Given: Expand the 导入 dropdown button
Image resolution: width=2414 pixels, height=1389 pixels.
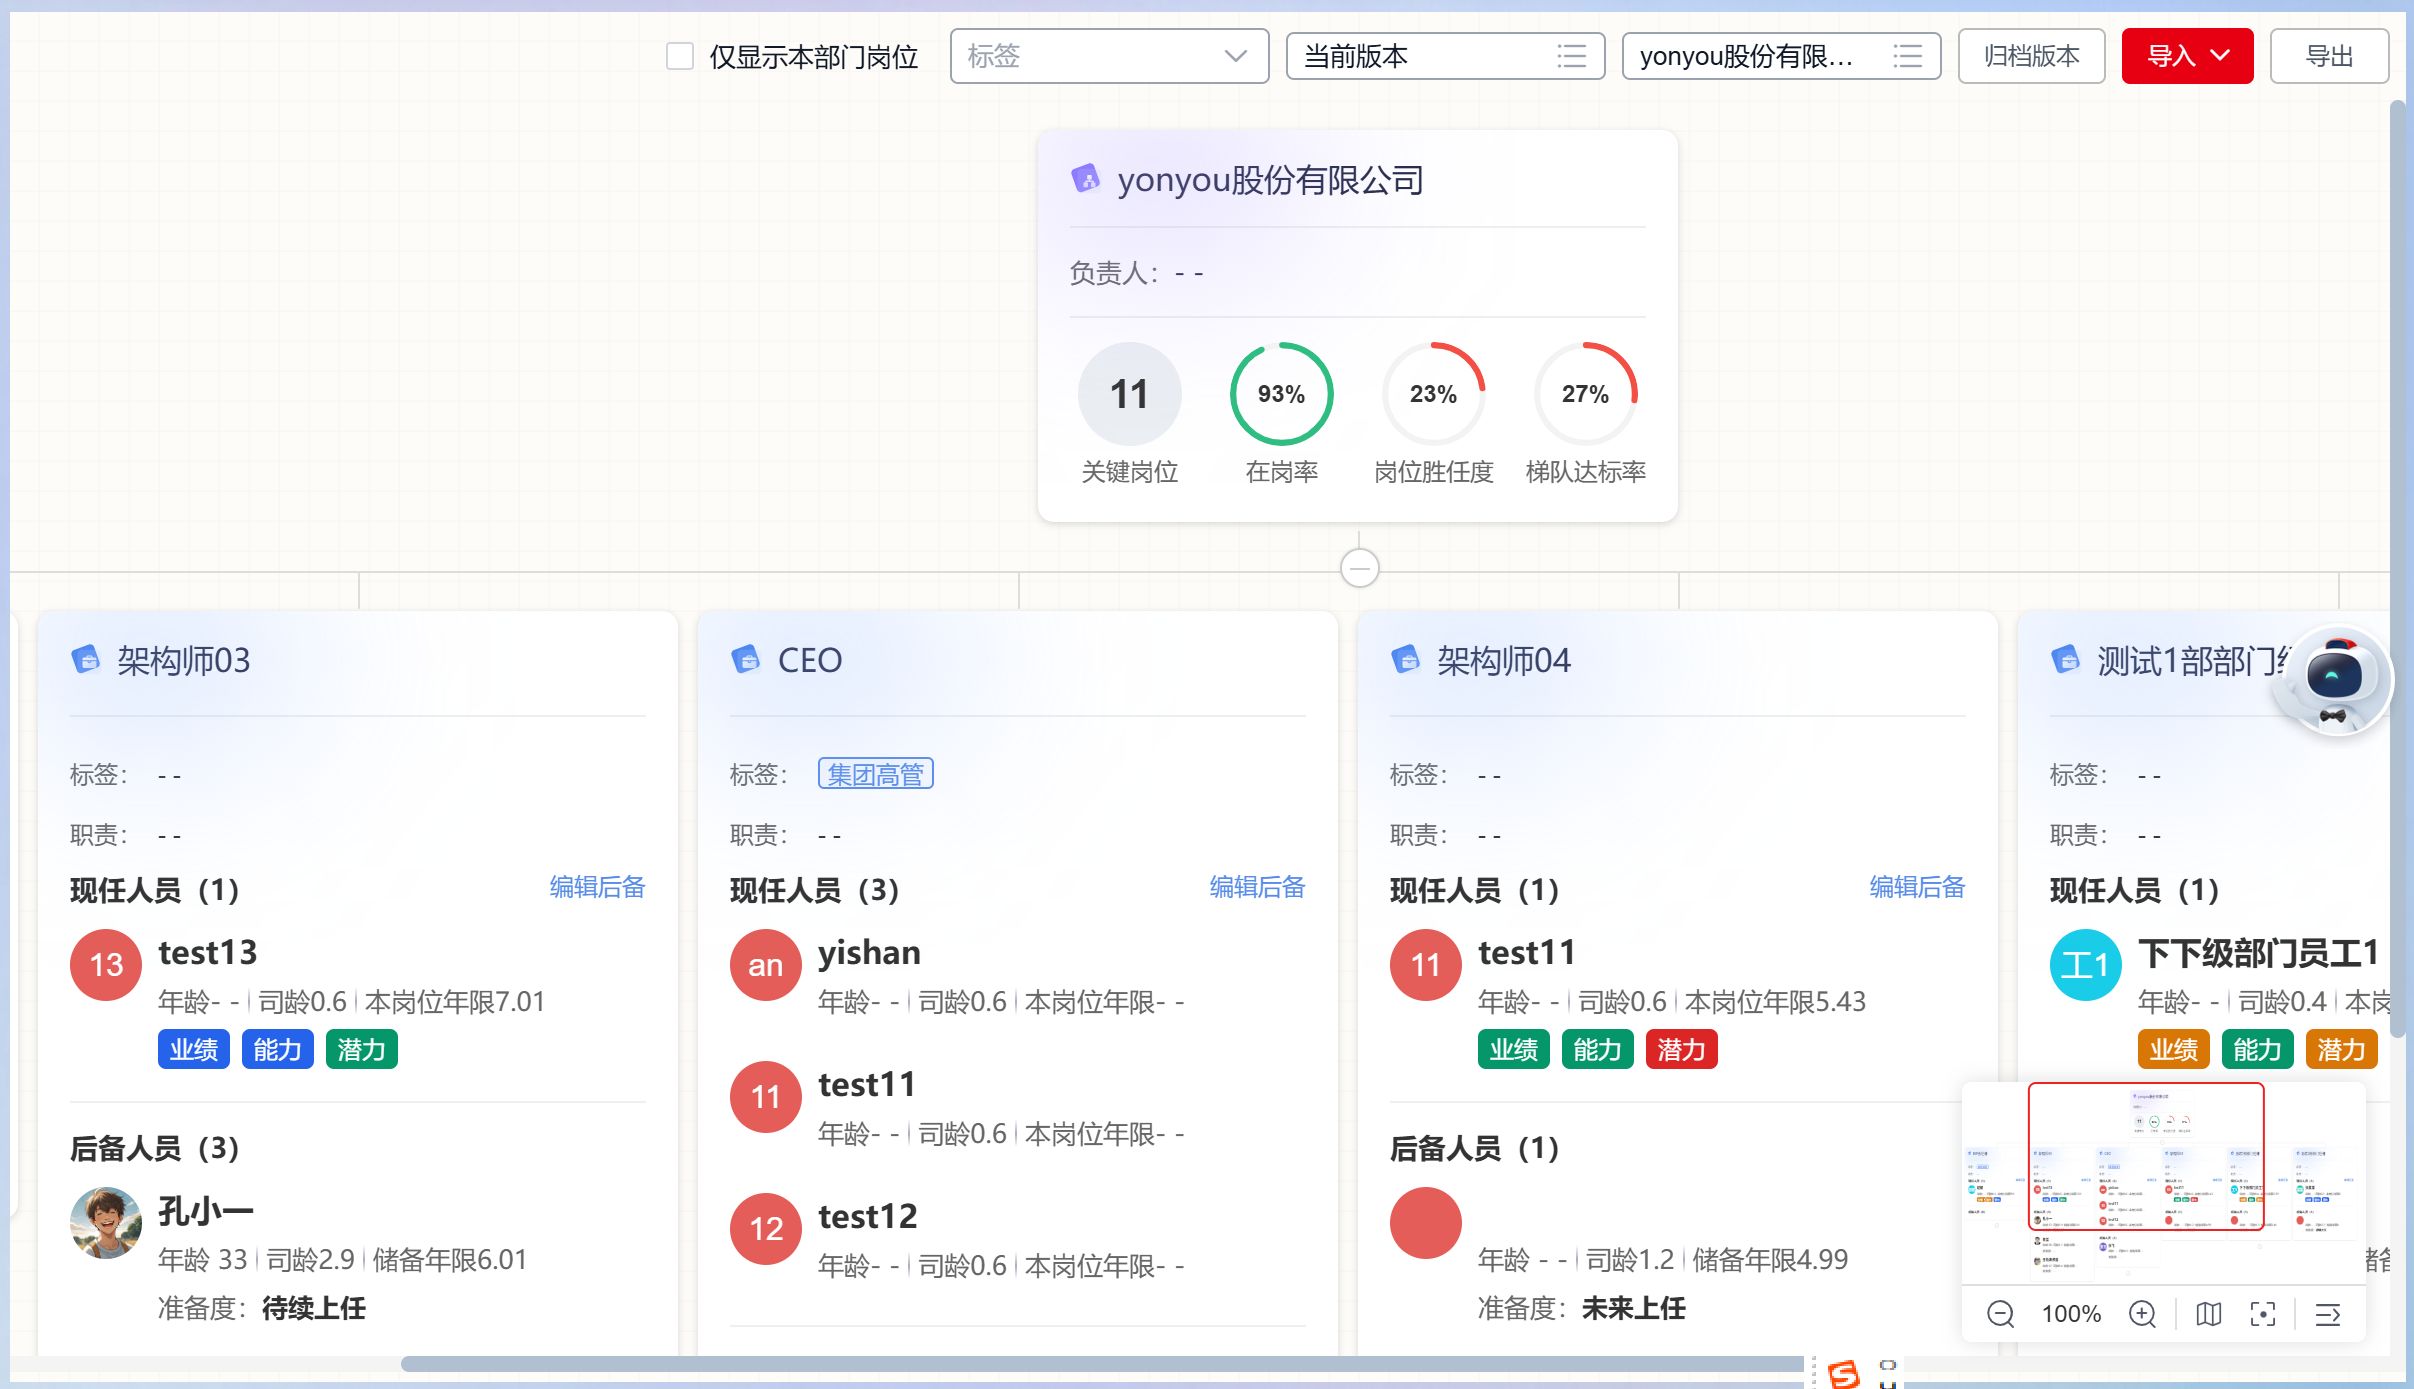Looking at the screenshot, I should (2187, 56).
